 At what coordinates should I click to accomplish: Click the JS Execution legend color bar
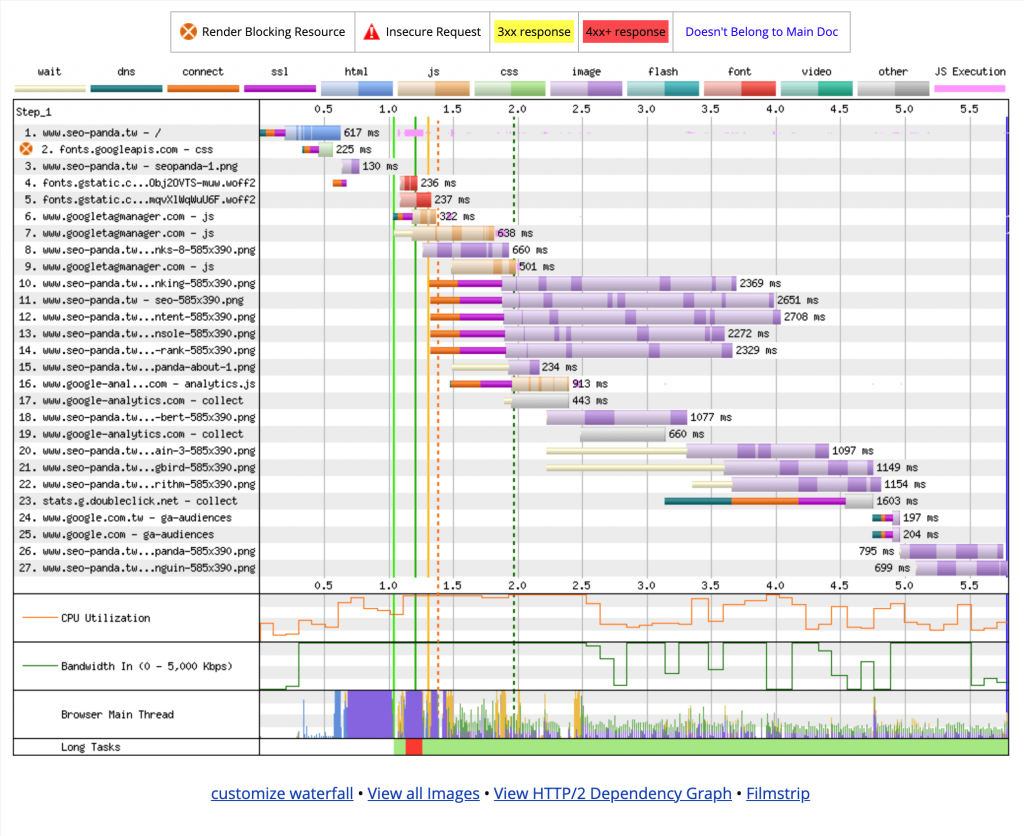[x=970, y=88]
